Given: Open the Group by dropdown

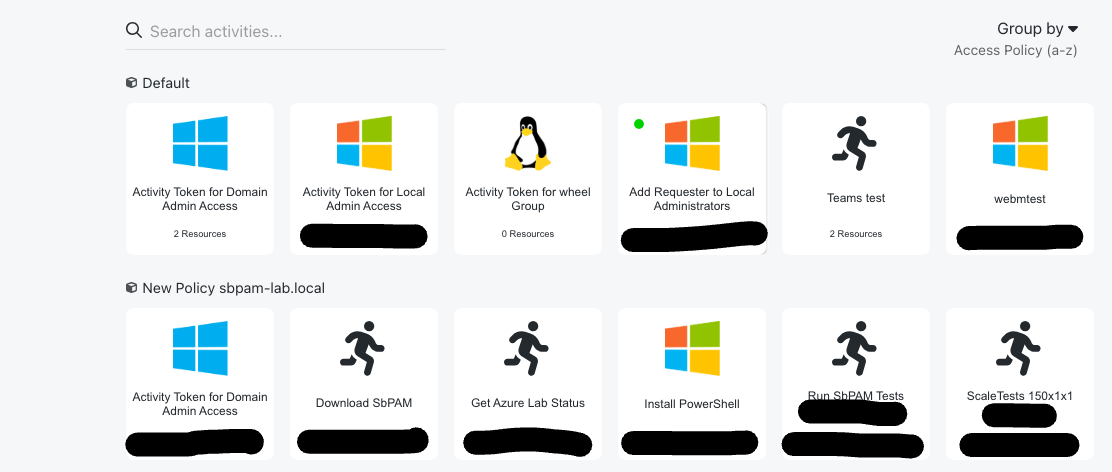Looking at the screenshot, I should [x=1037, y=29].
